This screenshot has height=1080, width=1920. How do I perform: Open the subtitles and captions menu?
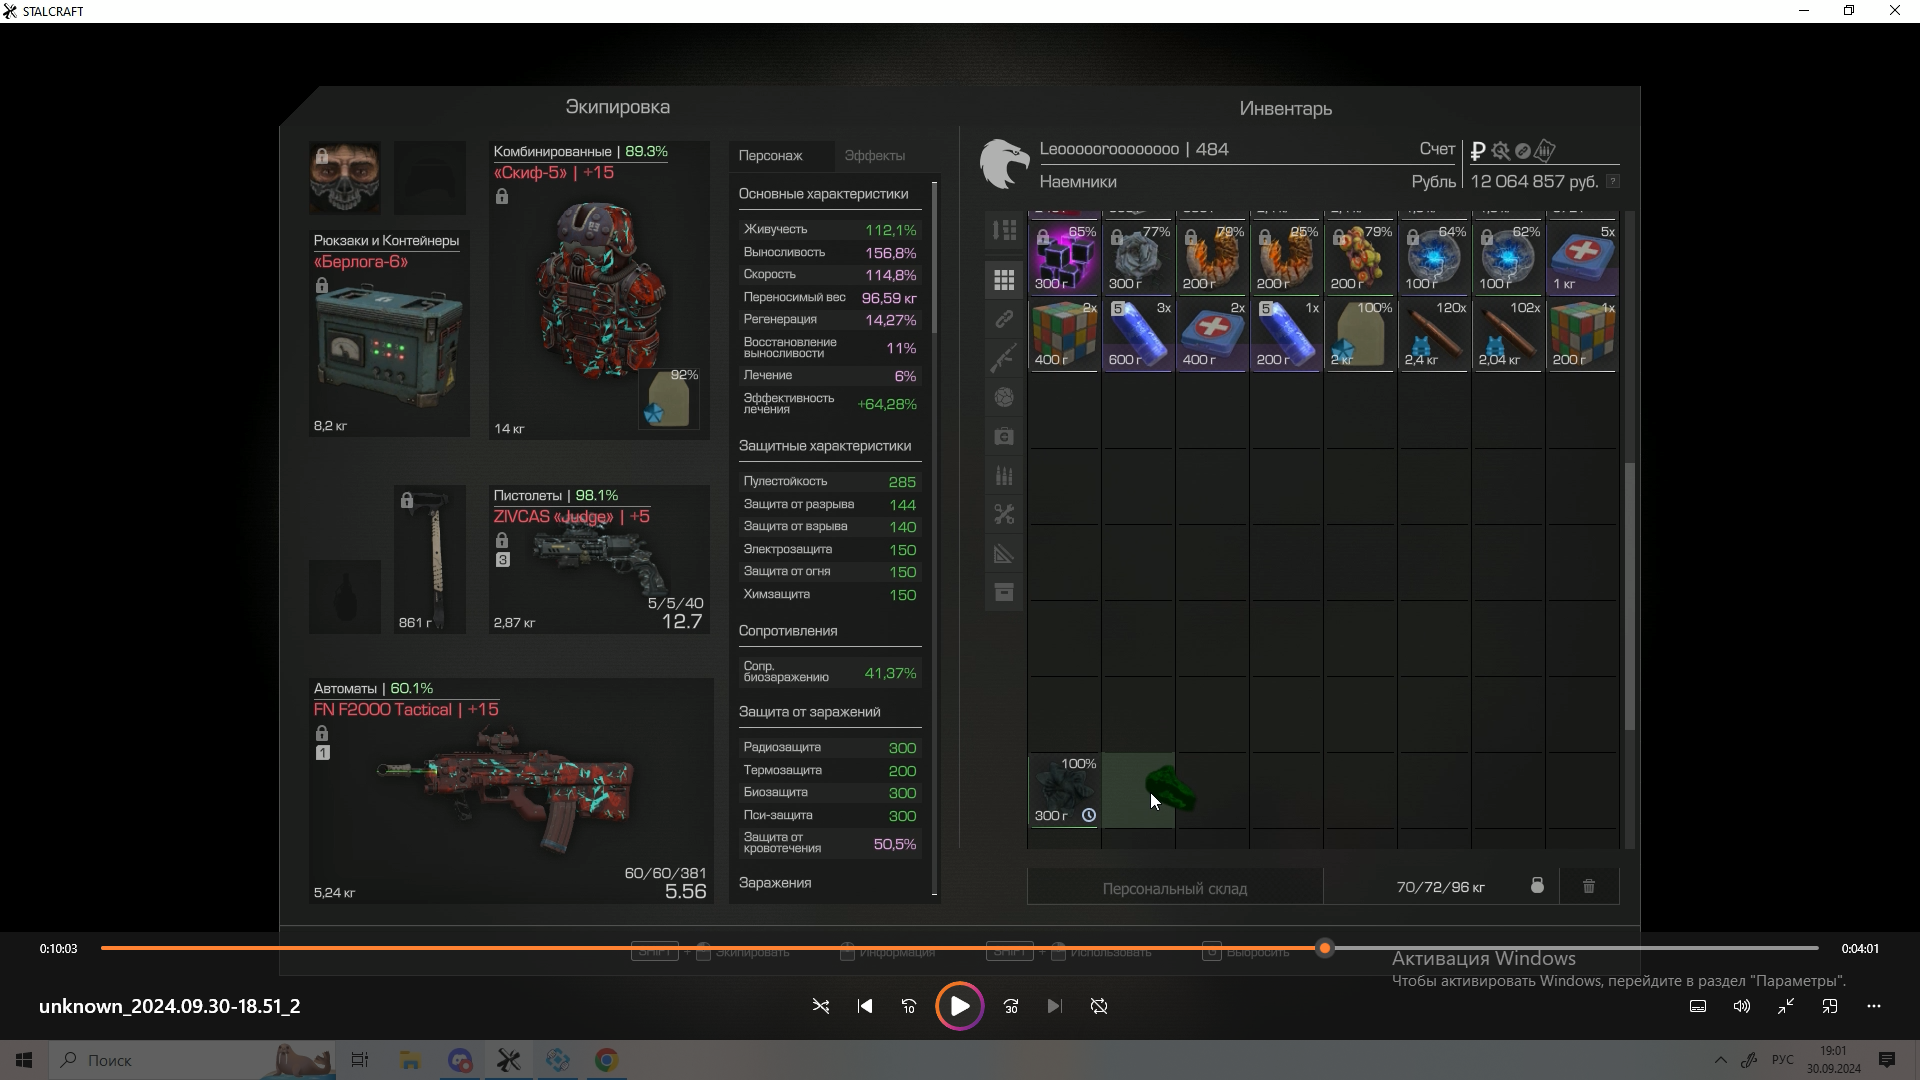(x=1698, y=1006)
